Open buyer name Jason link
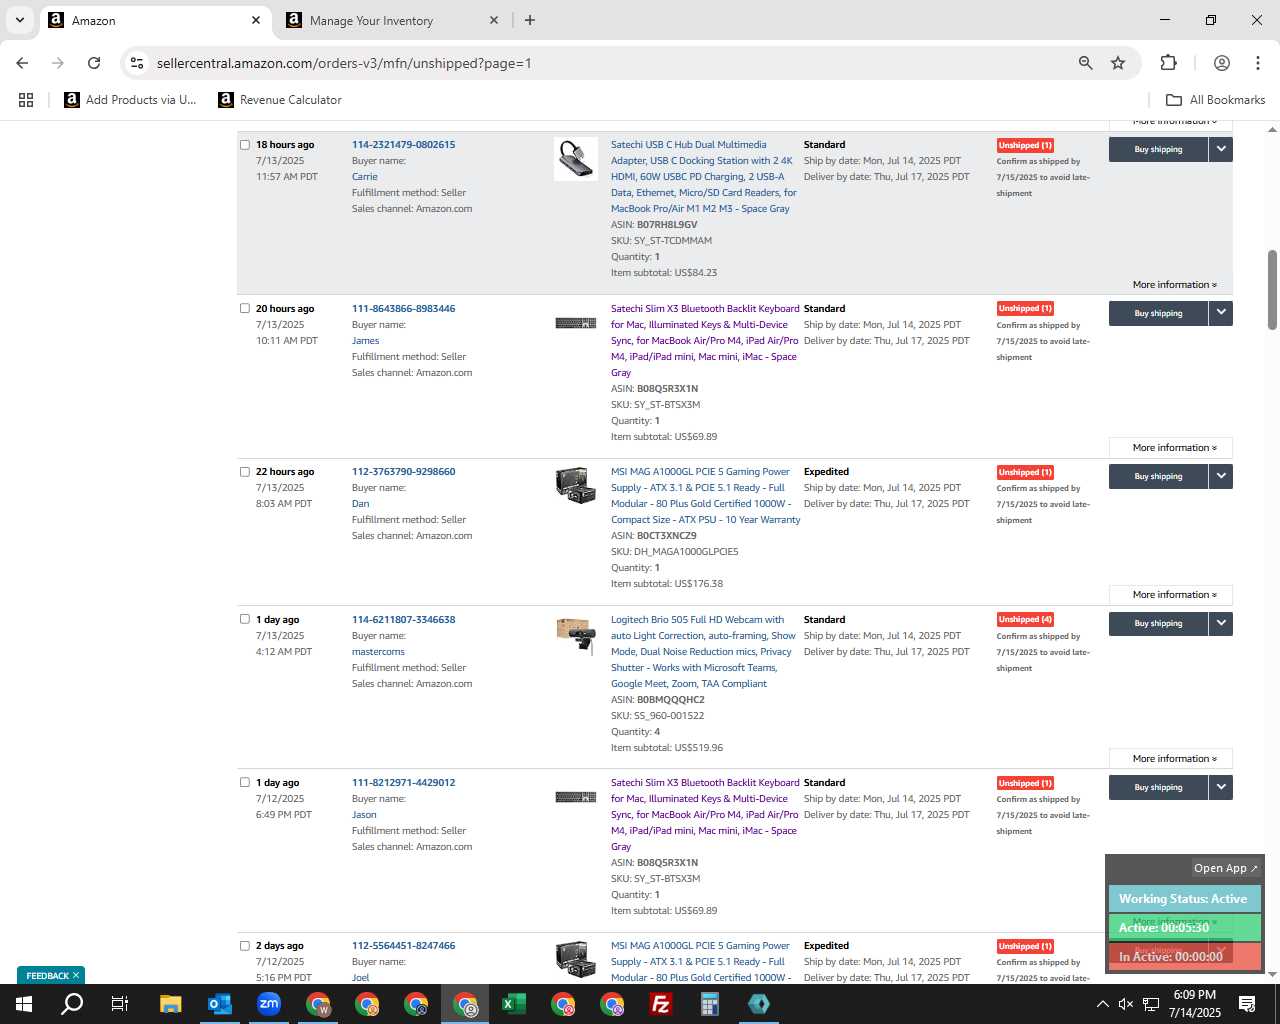1280x1024 pixels. 364,815
